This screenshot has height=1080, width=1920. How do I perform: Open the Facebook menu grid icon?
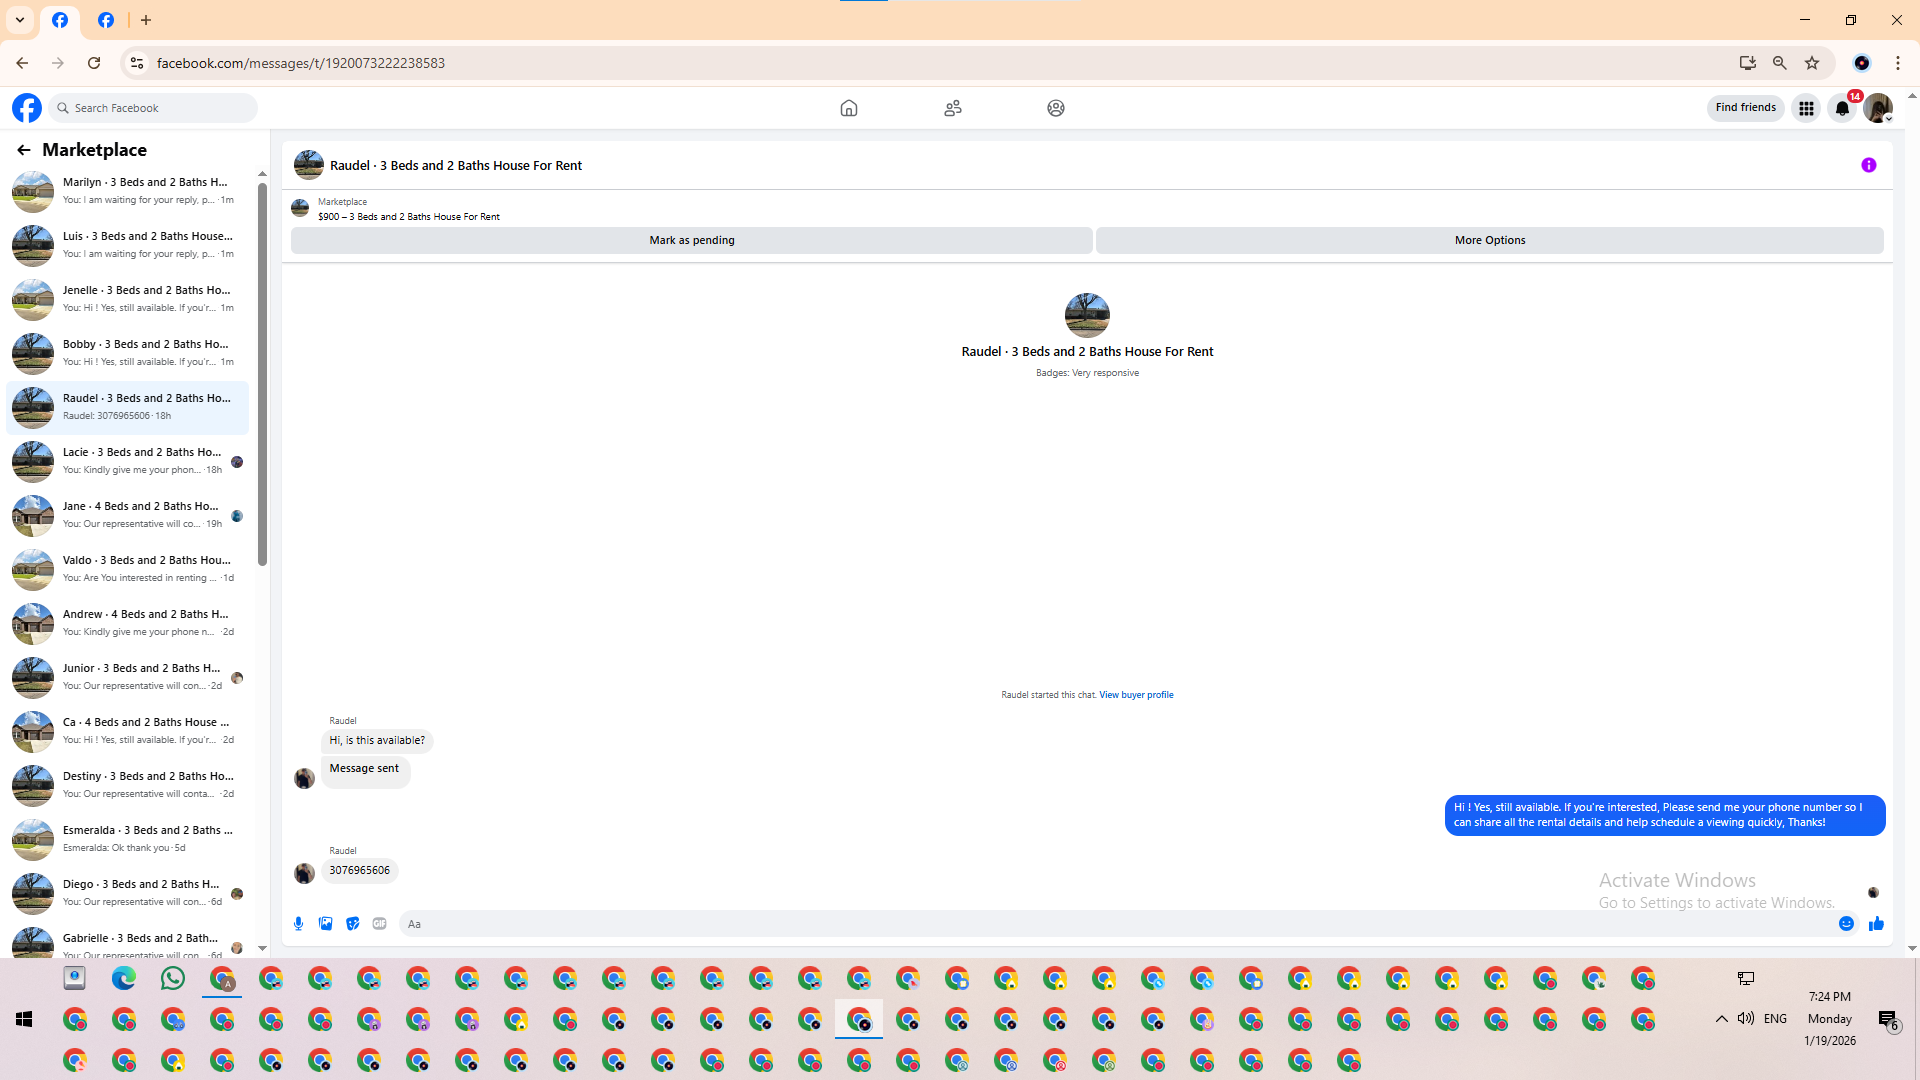tap(1806, 108)
